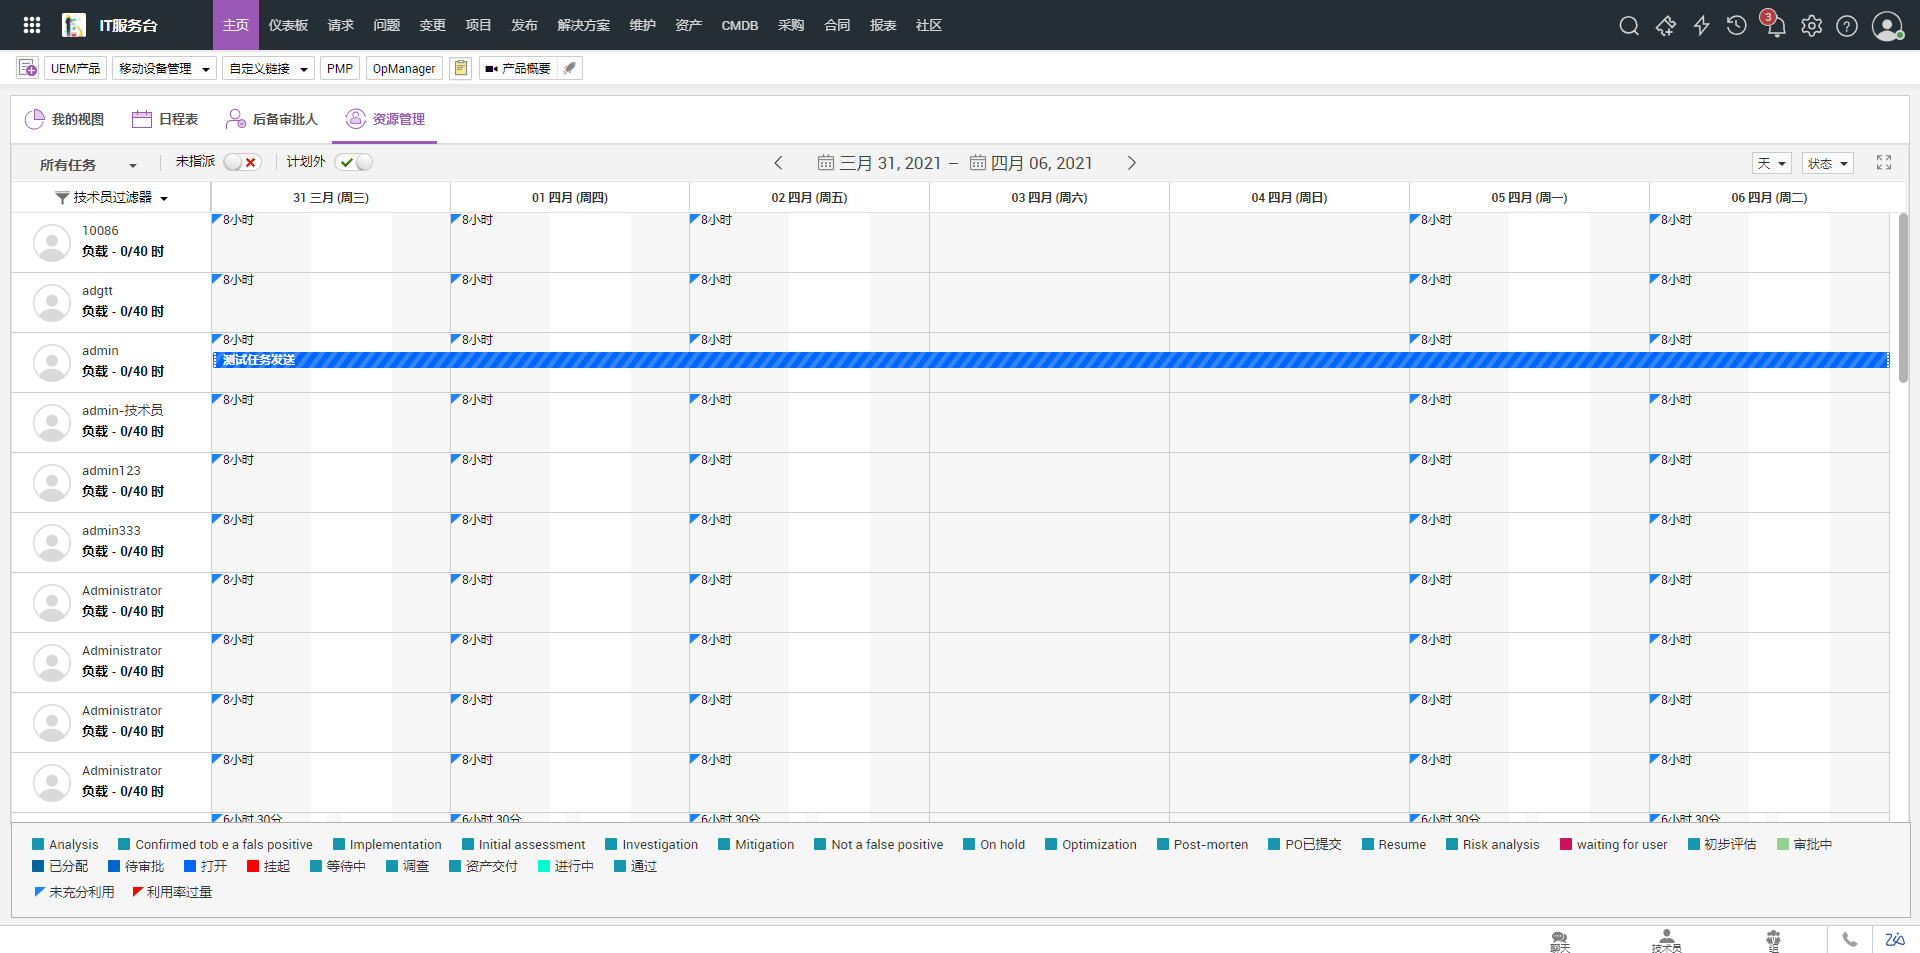
Task: Click the quick actions lightning icon
Action: 1701,26
